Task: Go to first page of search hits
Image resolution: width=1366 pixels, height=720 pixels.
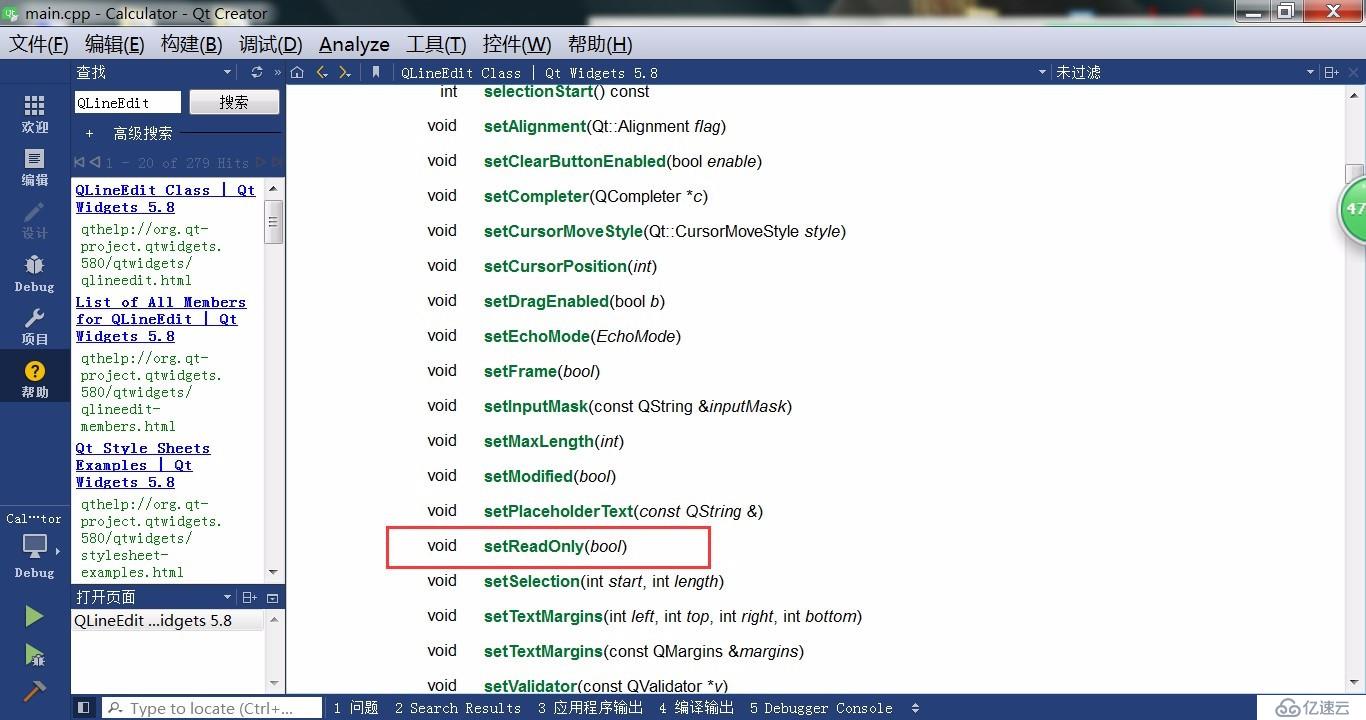Action: tap(79, 162)
